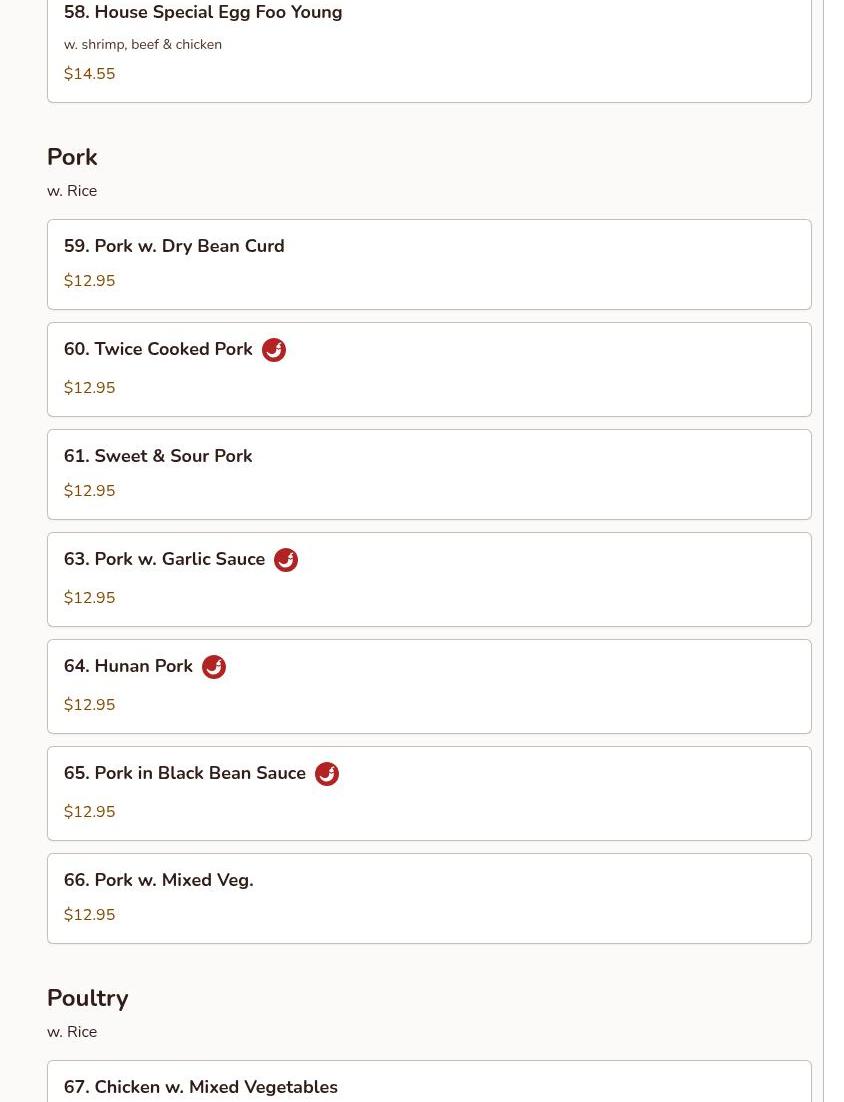Click the 'w. shrimp, beef & chicken' description
This screenshot has width=844, height=1102.
coord(143,45)
